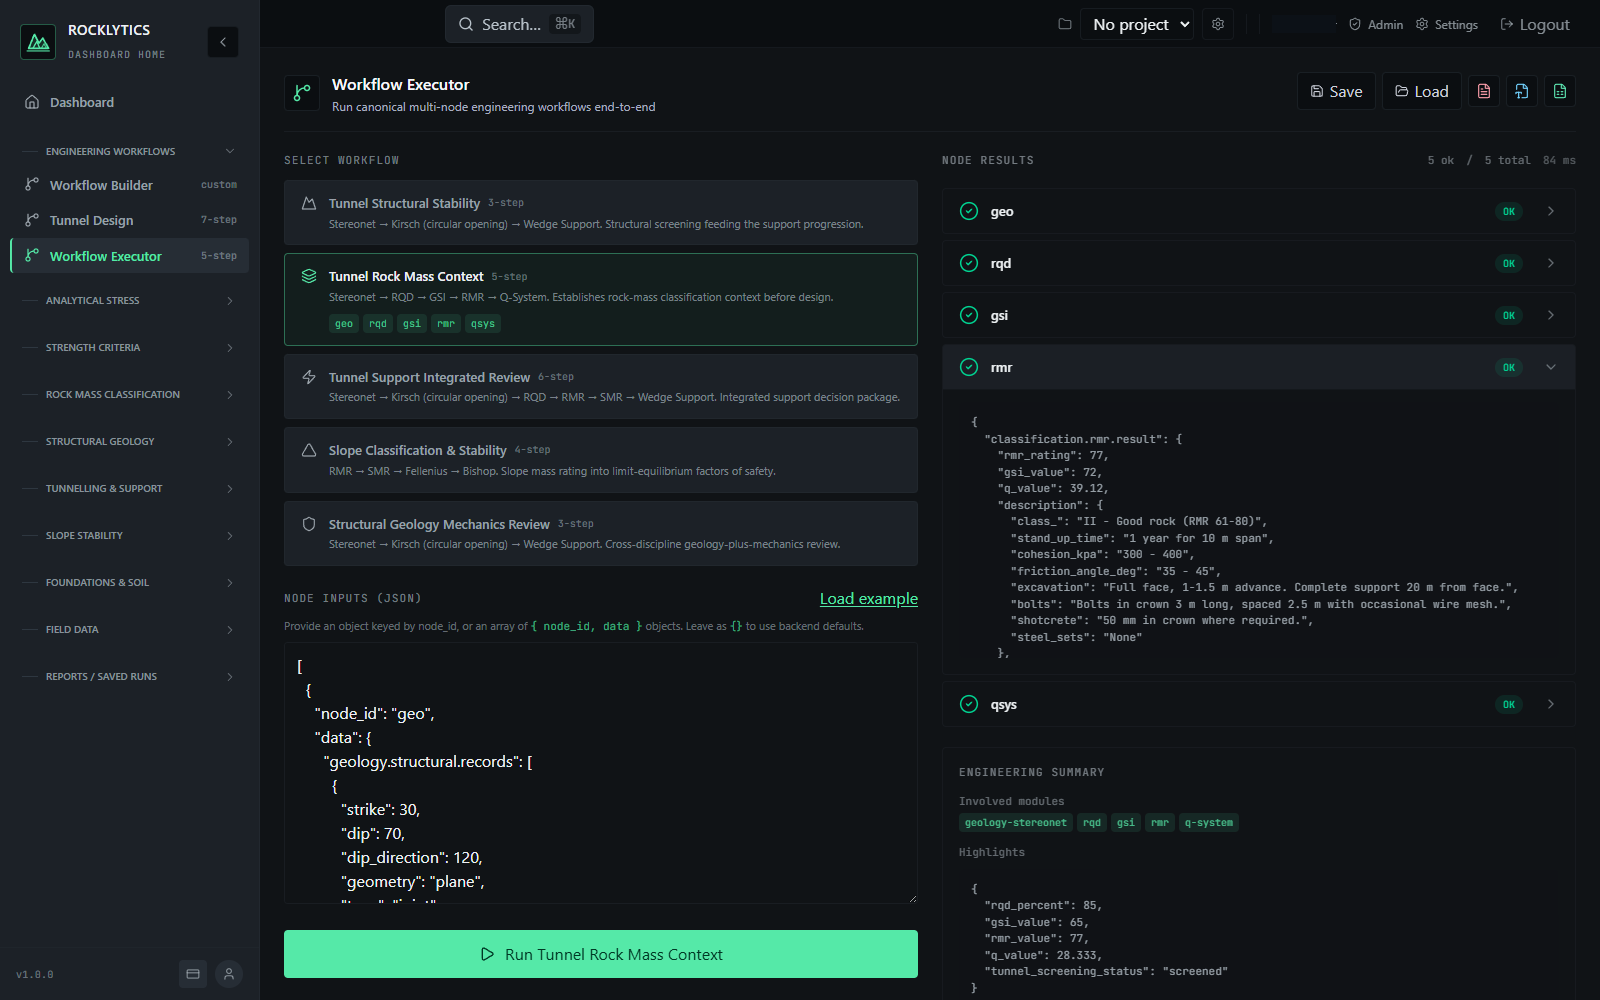Collapse the Engineering Workflows section

coord(130,151)
